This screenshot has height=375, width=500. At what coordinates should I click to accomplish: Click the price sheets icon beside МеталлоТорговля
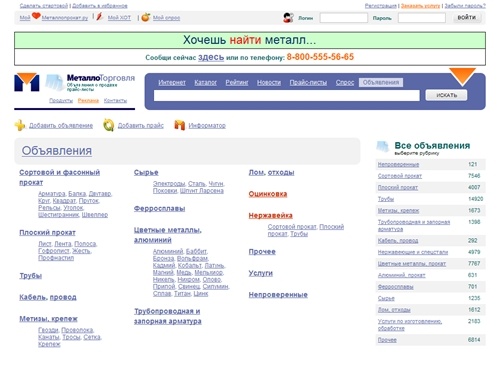pos(54,82)
